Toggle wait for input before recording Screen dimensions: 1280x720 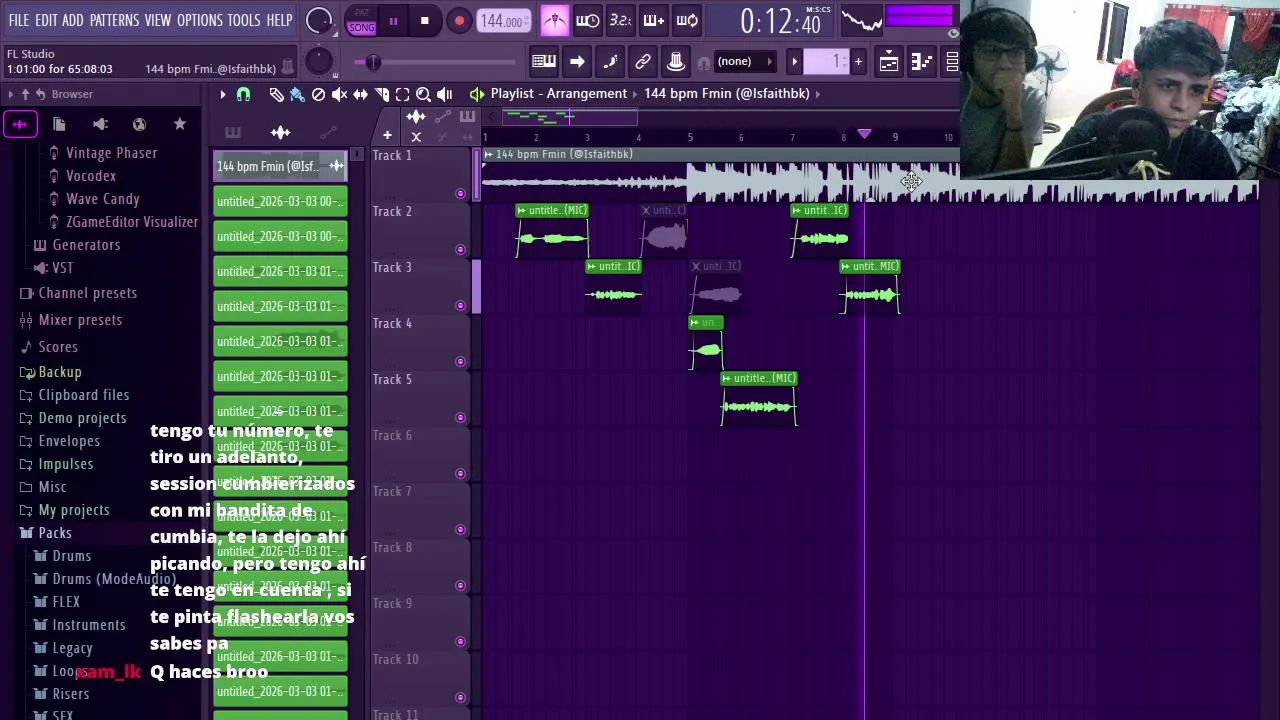[588, 20]
